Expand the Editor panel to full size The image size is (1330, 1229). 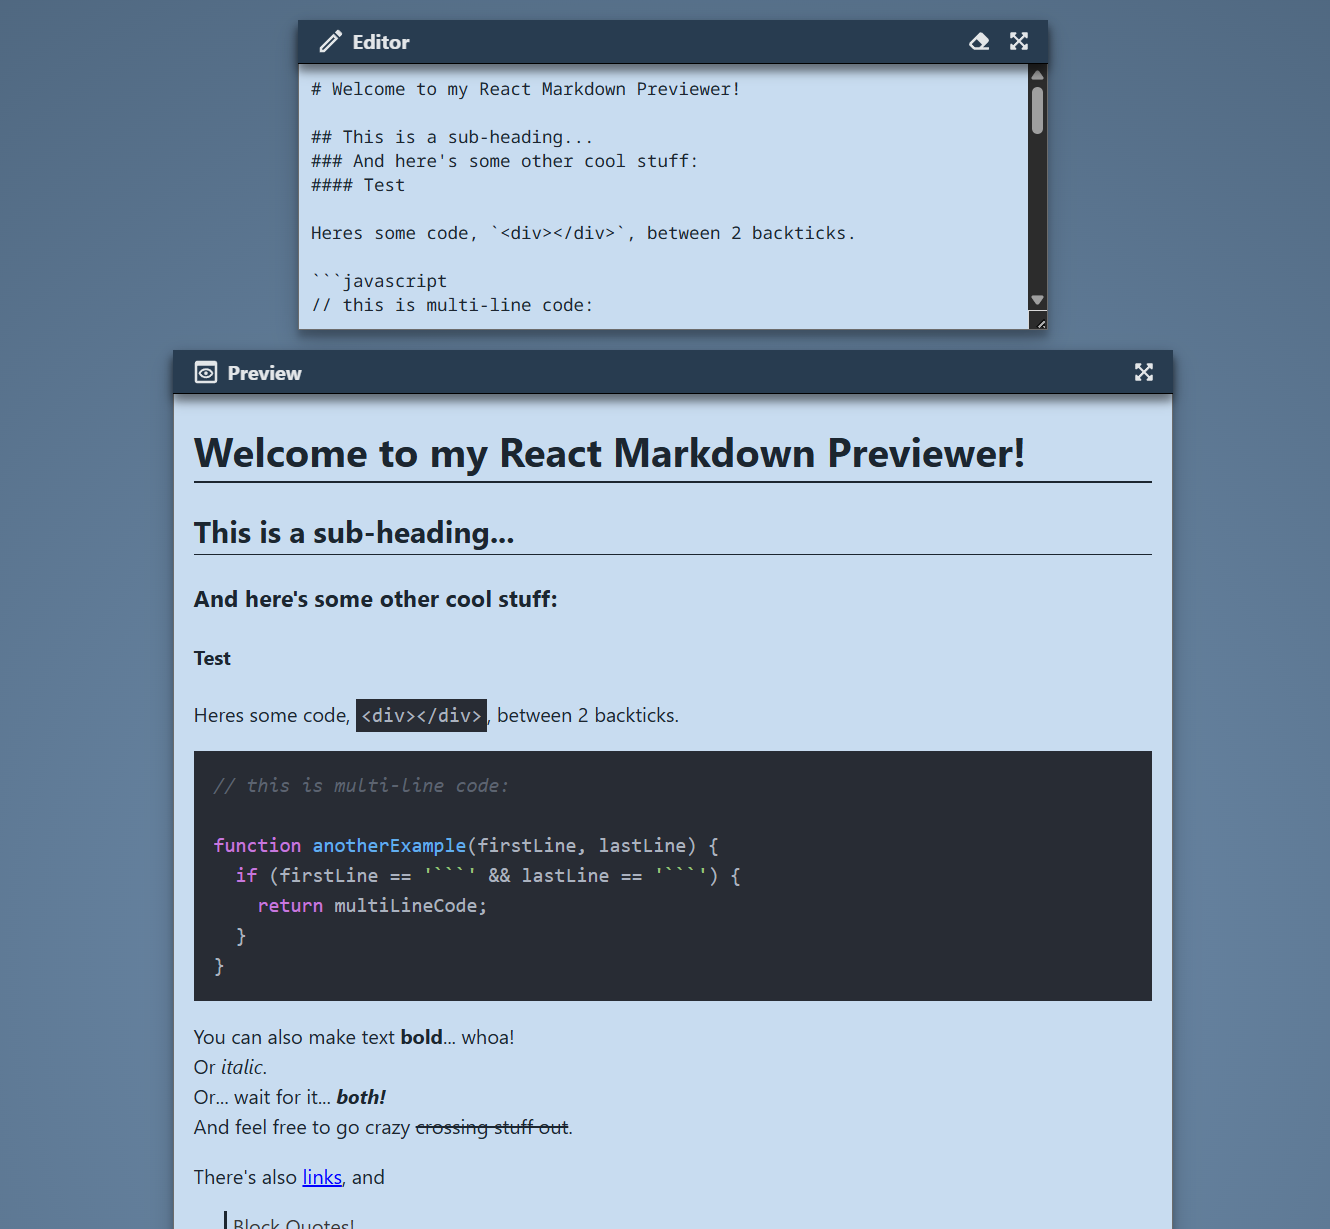click(x=1018, y=42)
